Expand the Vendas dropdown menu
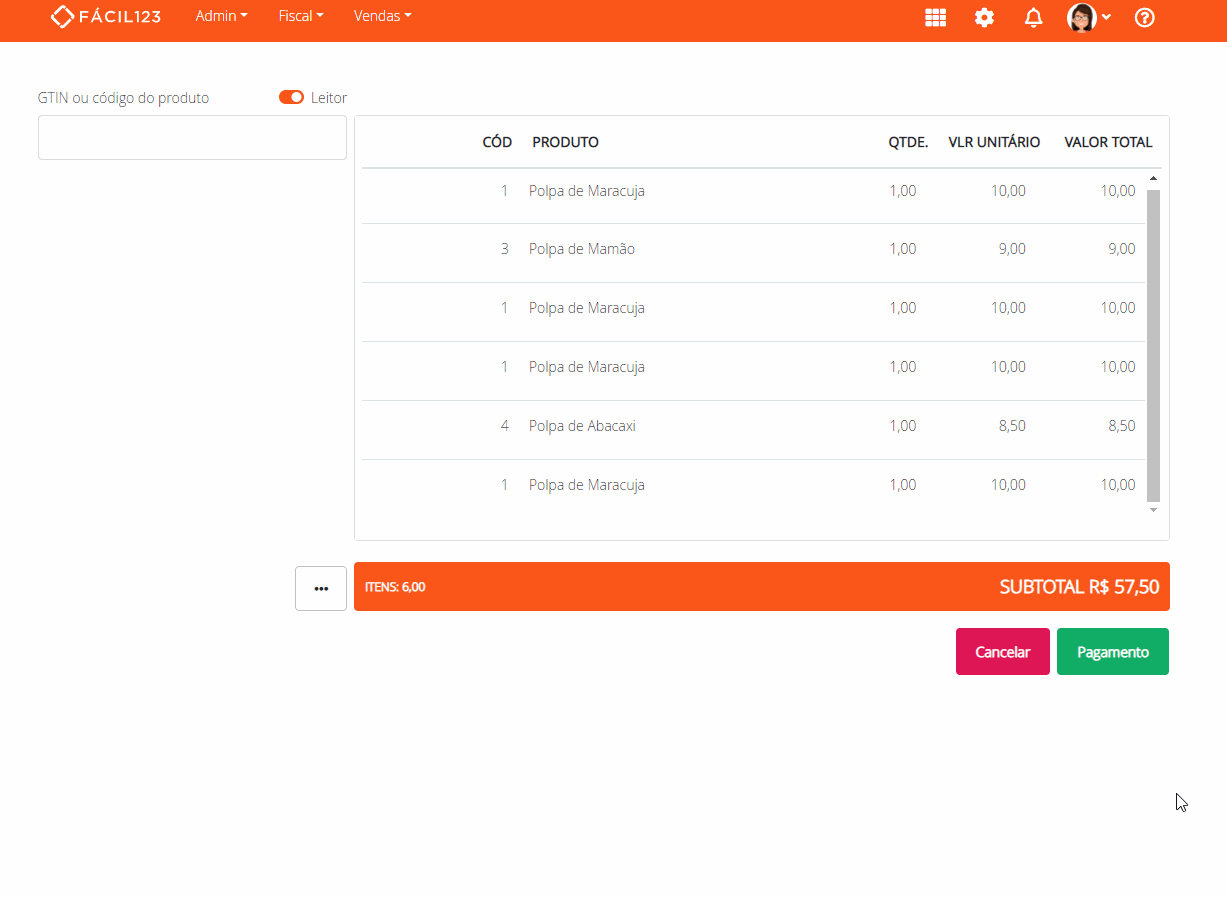Viewport: 1227px width, 897px height. click(x=382, y=16)
